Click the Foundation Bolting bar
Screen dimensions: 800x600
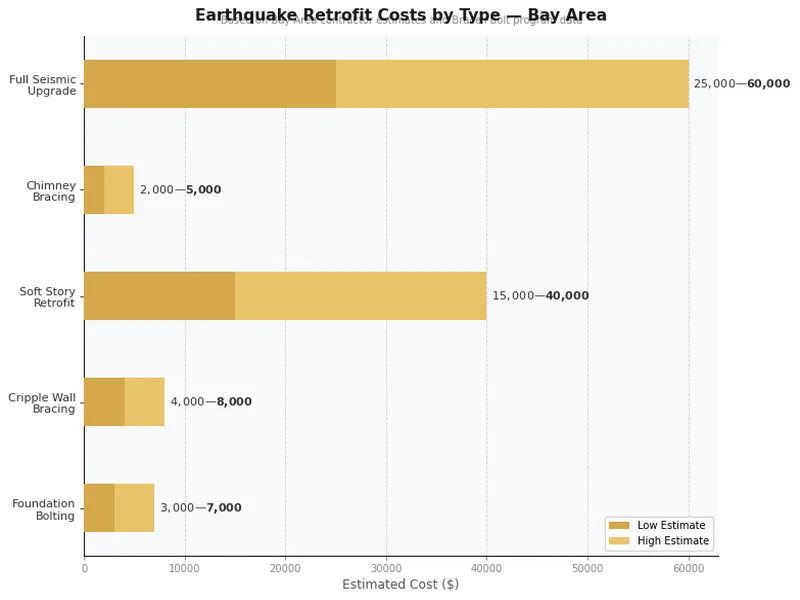coord(119,508)
